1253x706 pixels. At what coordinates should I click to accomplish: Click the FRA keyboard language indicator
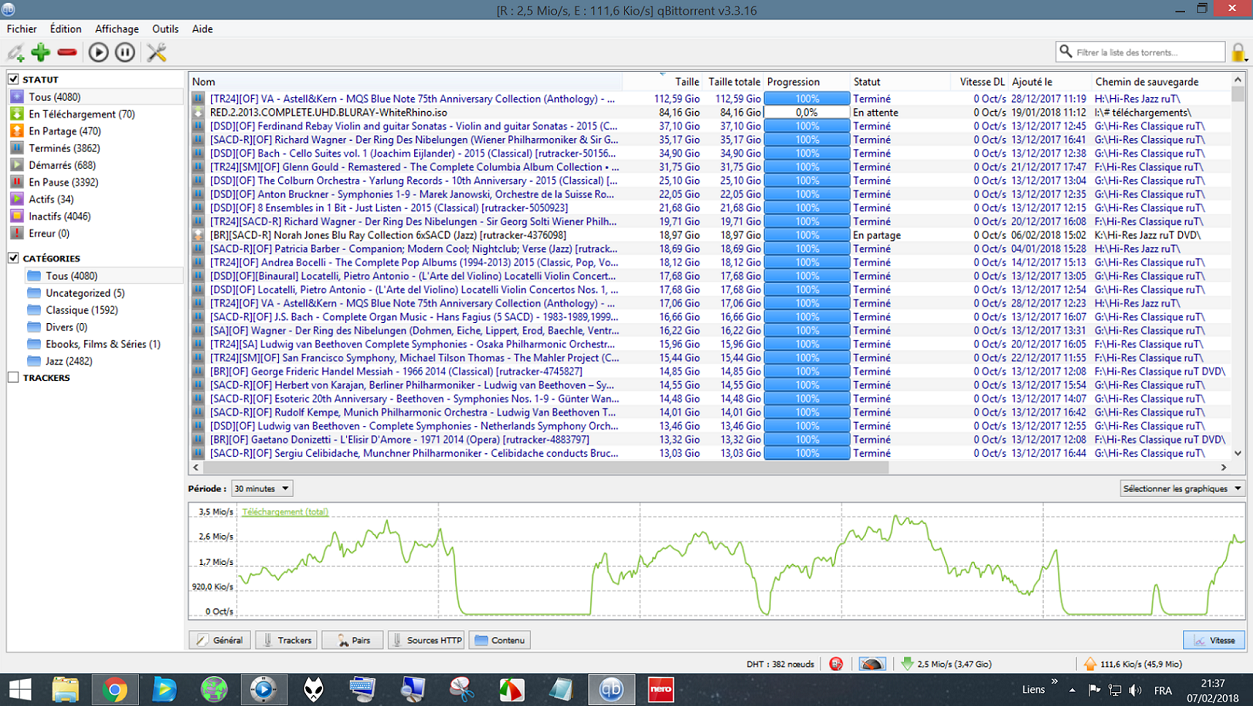pos(1164,690)
